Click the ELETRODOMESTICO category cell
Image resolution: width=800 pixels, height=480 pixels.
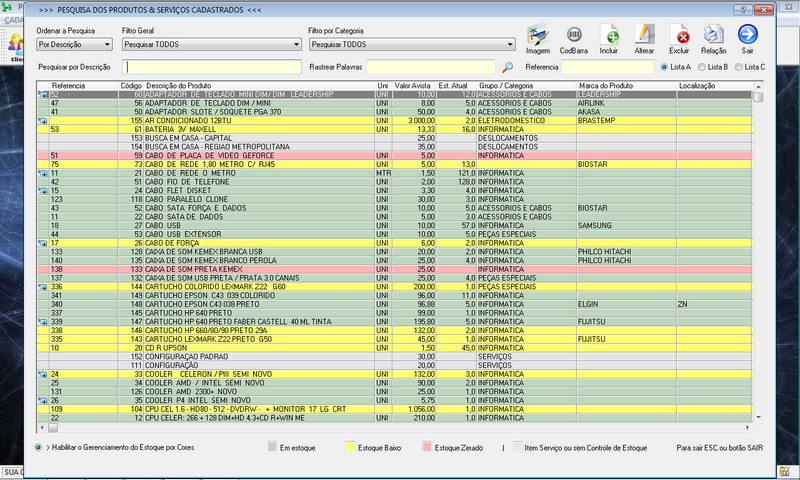[527, 121]
